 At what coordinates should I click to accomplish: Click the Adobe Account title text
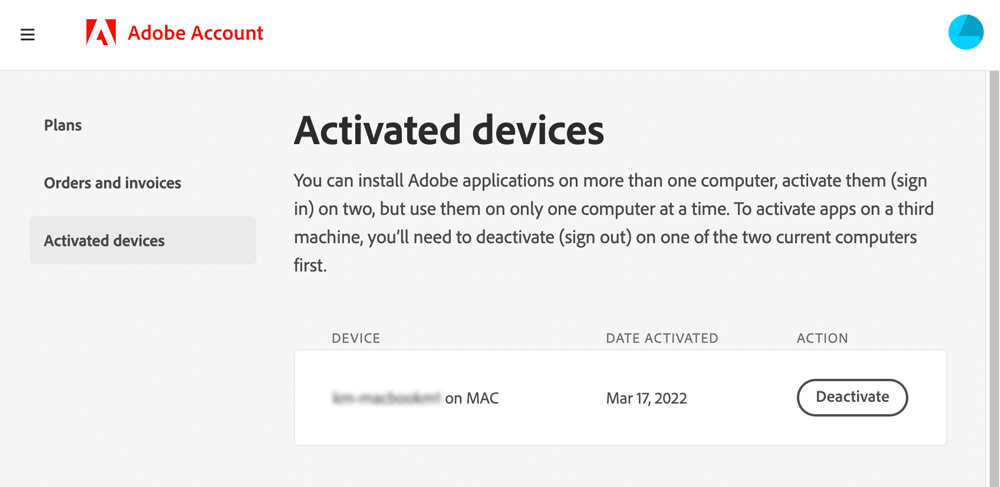pyautogui.click(x=195, y=33)
